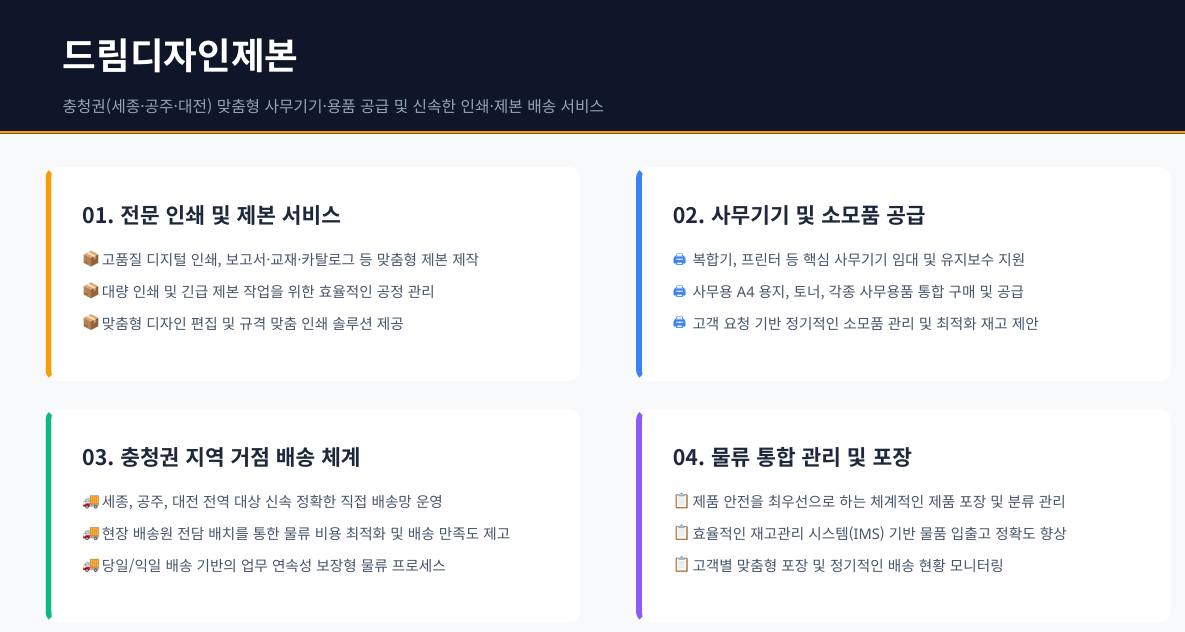
Task: Open the 03. 충청권 지역 거점 배송 체계 heading
Action: tap(221, 457)
